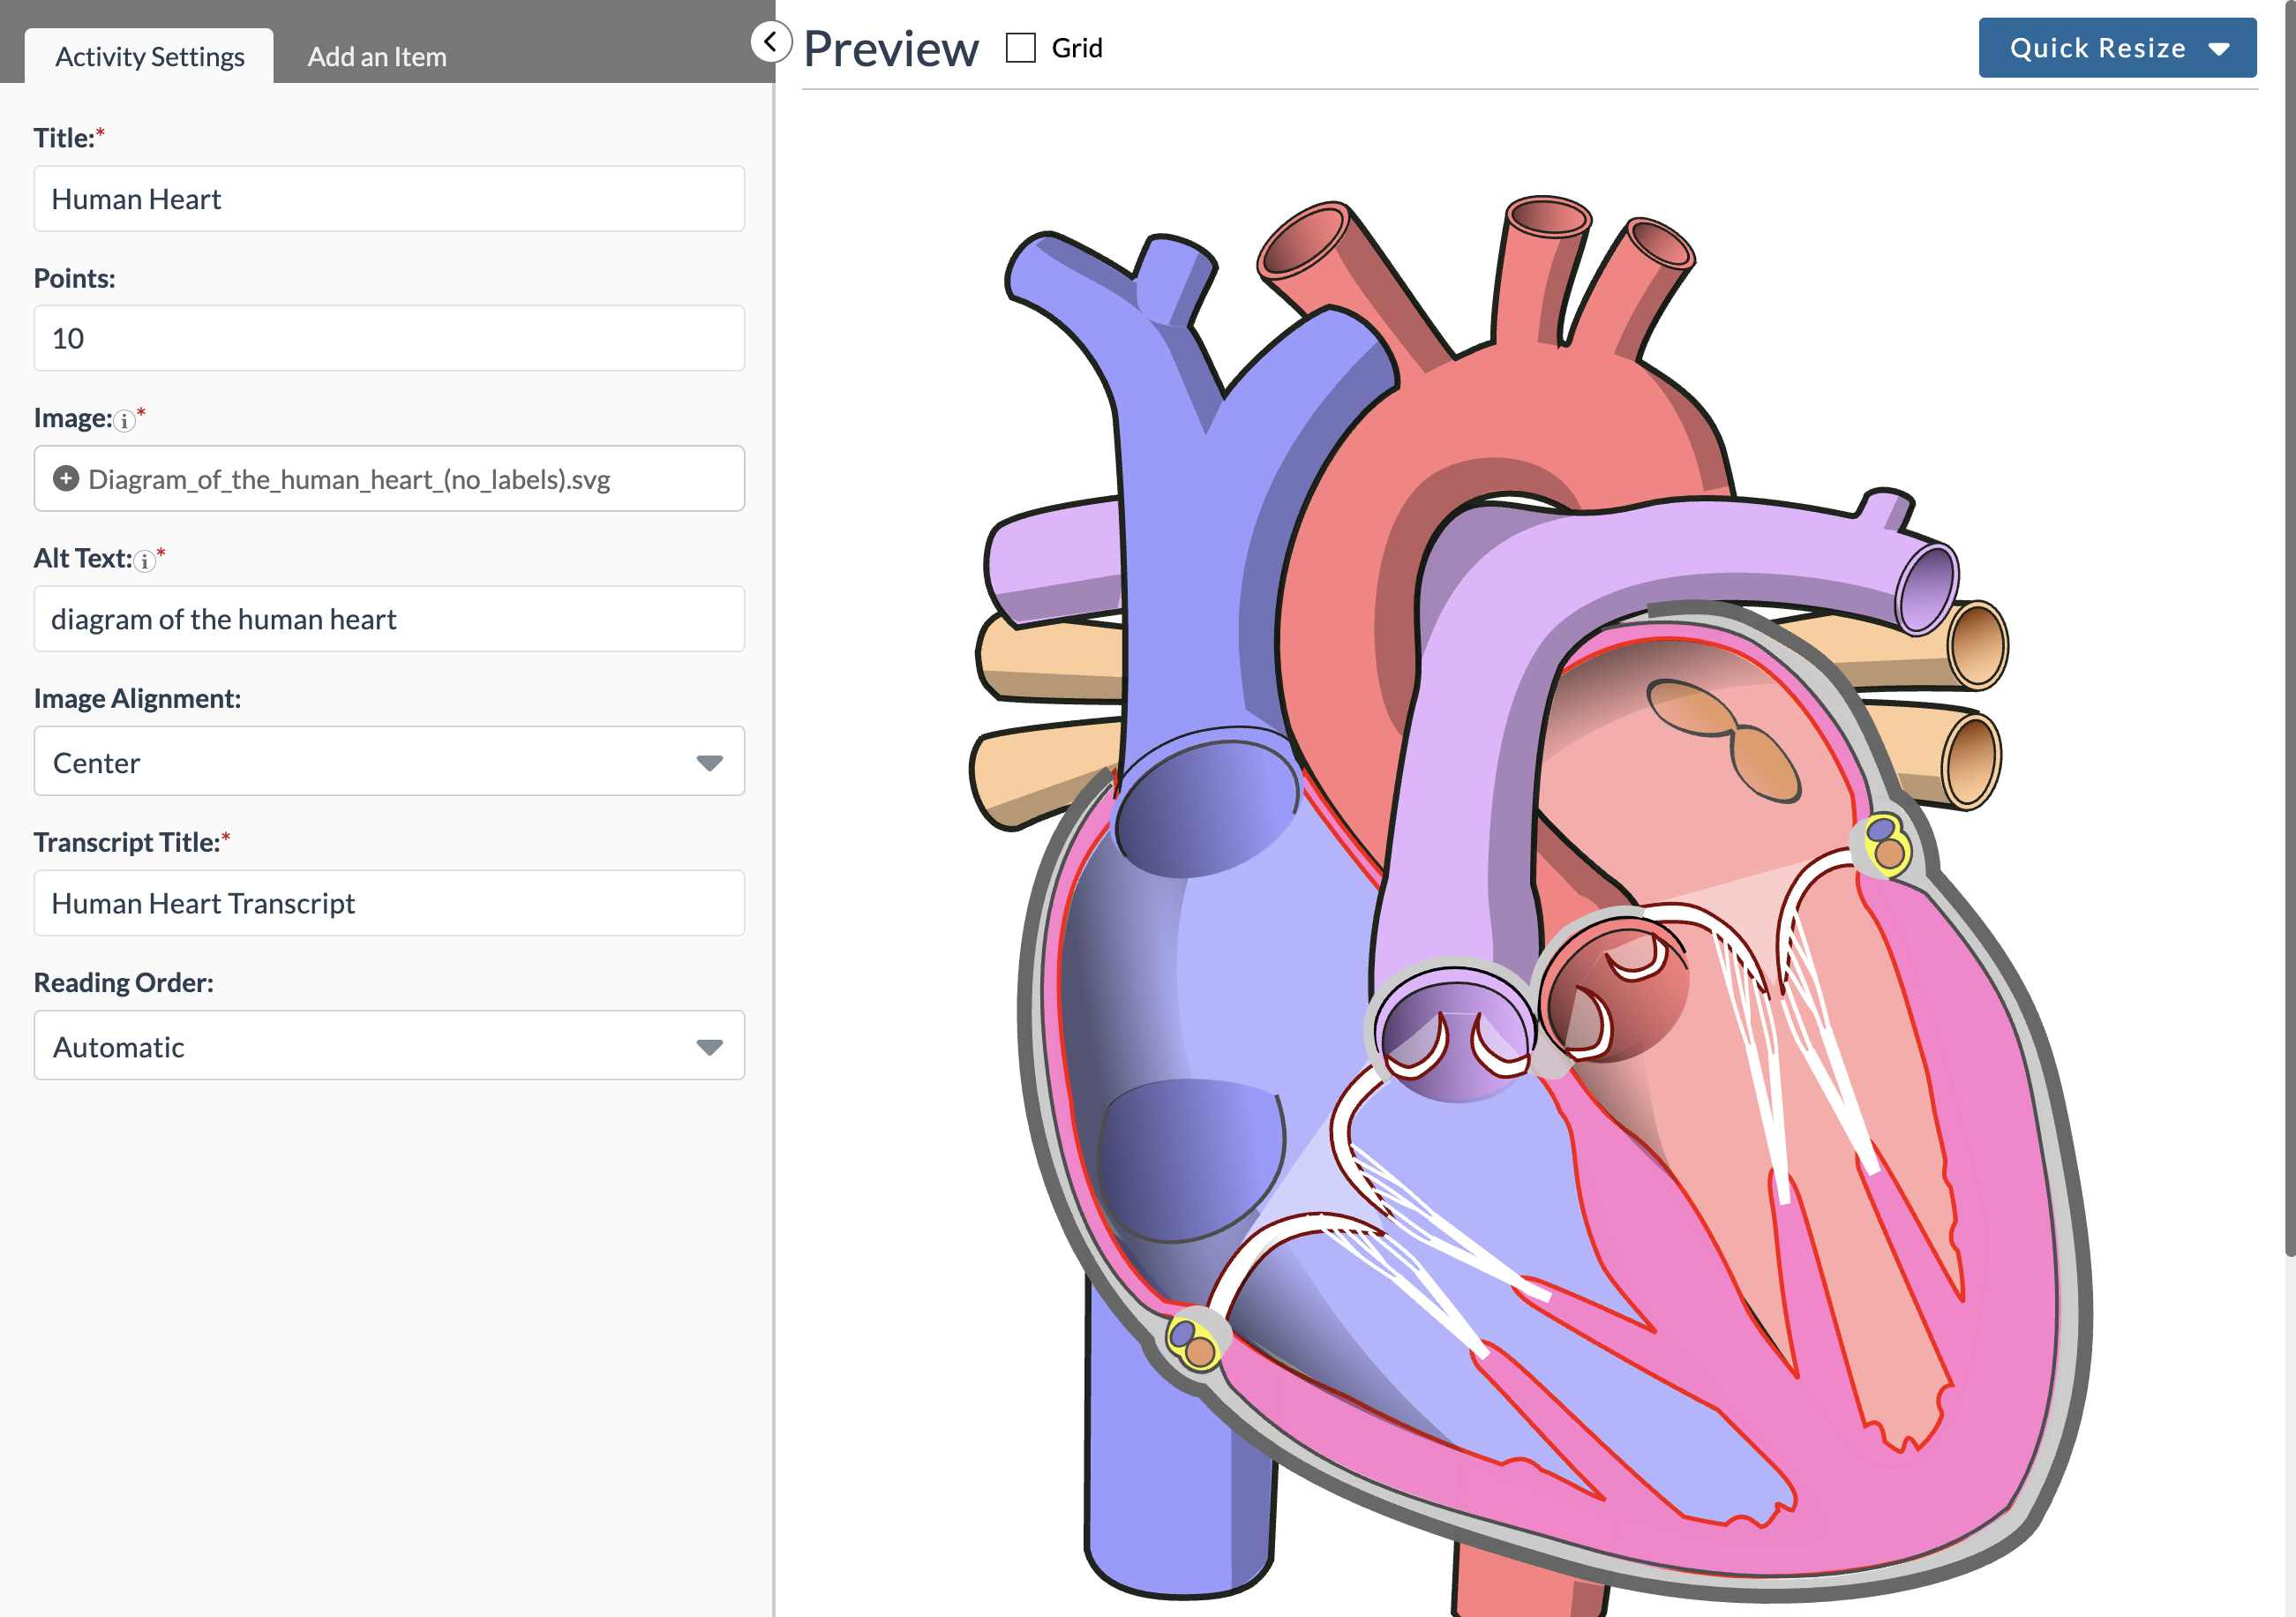The width and height of the screenshot is (2296, 1617).
Task: Click the Title field containing Human Heart
Action: 389,199
